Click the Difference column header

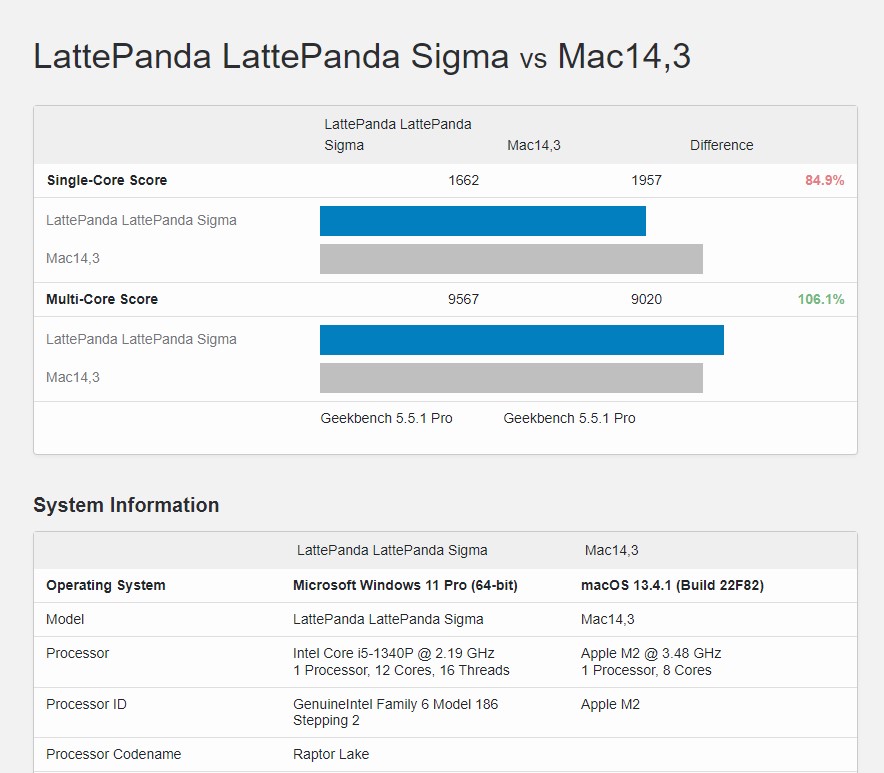[x=721, y=145]
